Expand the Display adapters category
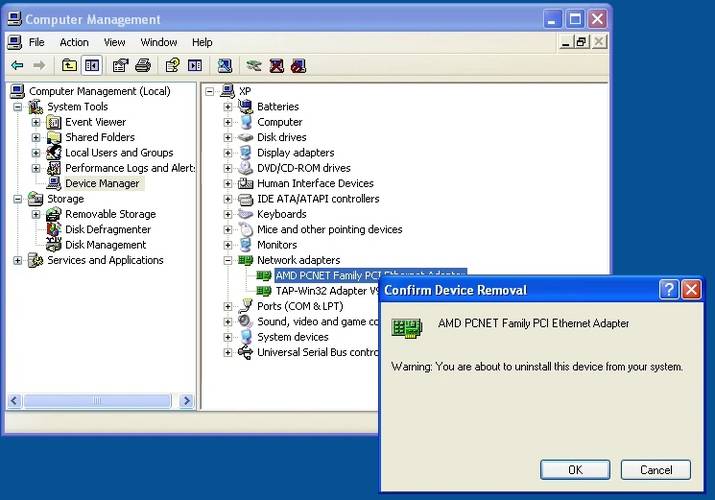Image resolution: width=715 pixels, height=500 pixels. [x=228, y=153]
